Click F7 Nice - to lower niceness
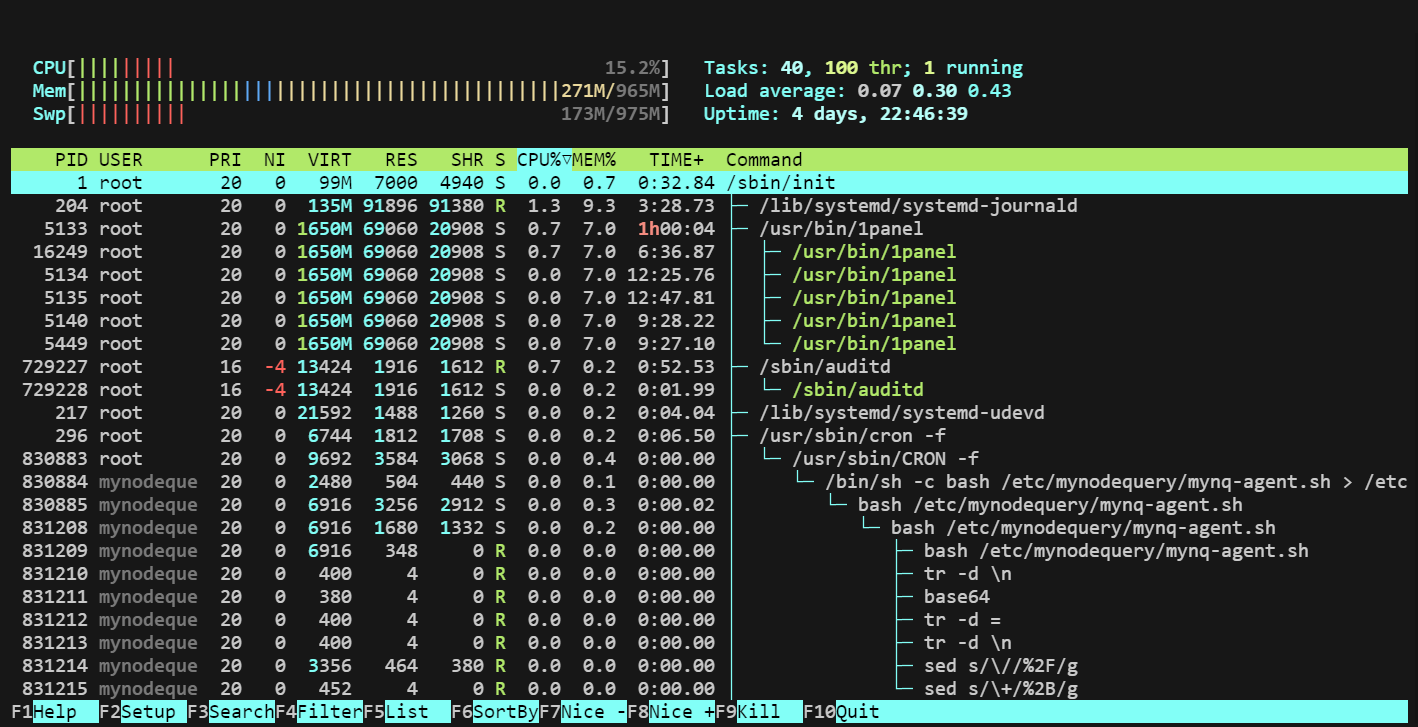1418x727 pixels. (x=583, y=712)
